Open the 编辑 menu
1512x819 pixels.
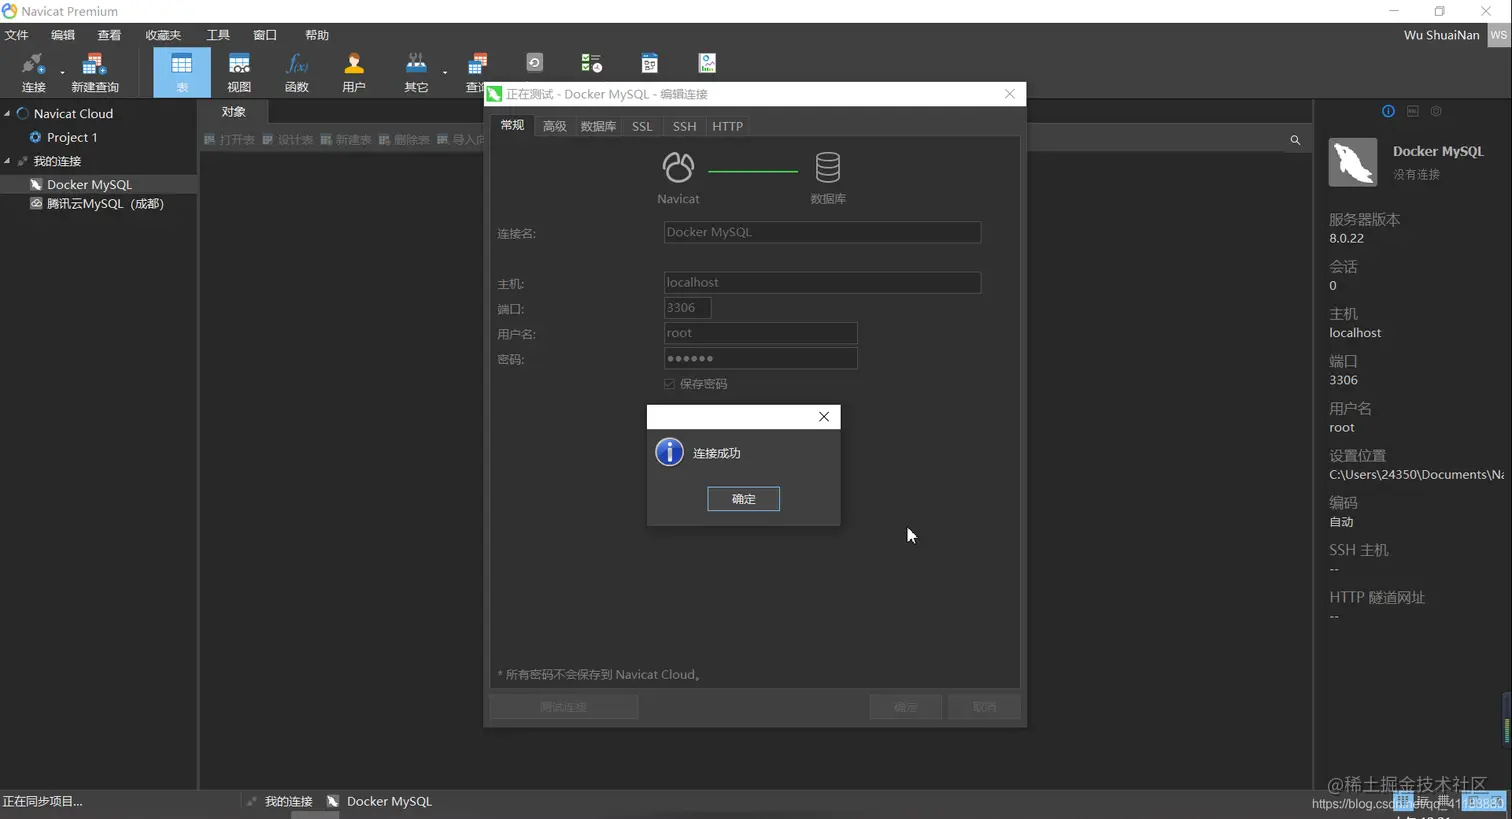[x=63, y=35]
